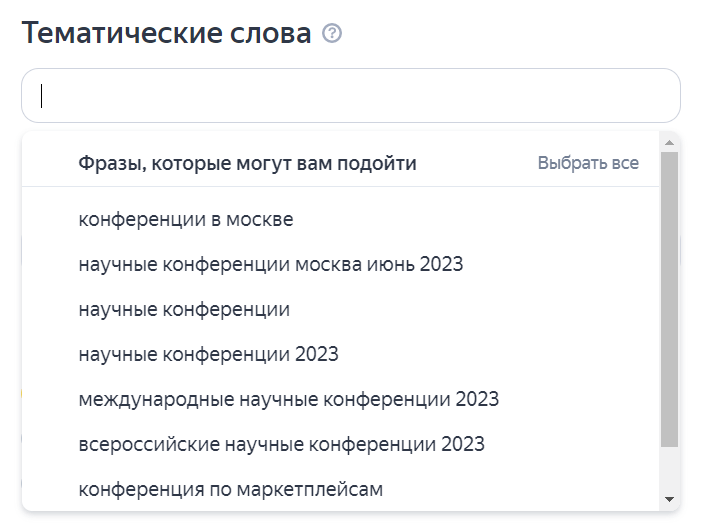This screenshot has height=528, width=701.
Task: Open the help tooltip beside Тематические слова
Action: [332, 34]
